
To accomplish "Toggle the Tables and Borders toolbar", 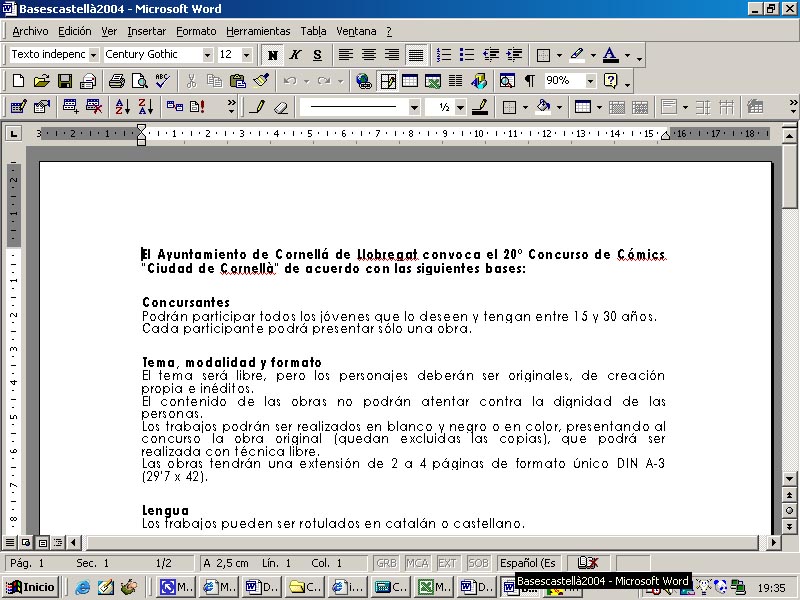I will [388, 81].
